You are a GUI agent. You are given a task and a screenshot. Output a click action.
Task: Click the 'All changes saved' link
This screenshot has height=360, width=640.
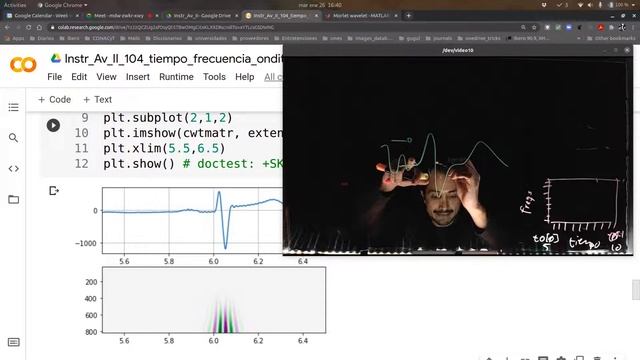pyautogui.click(x=273, y=77)
